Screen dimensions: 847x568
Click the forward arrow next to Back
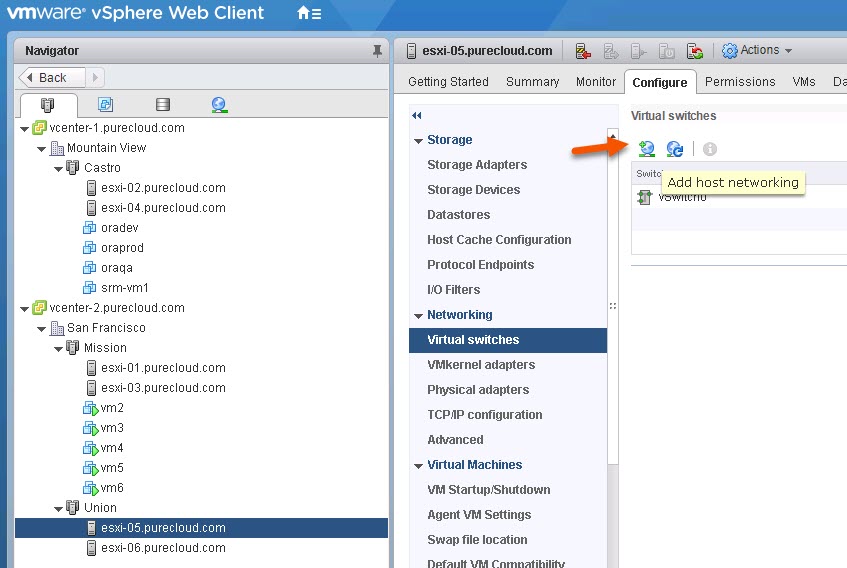(x=95, y=77)
